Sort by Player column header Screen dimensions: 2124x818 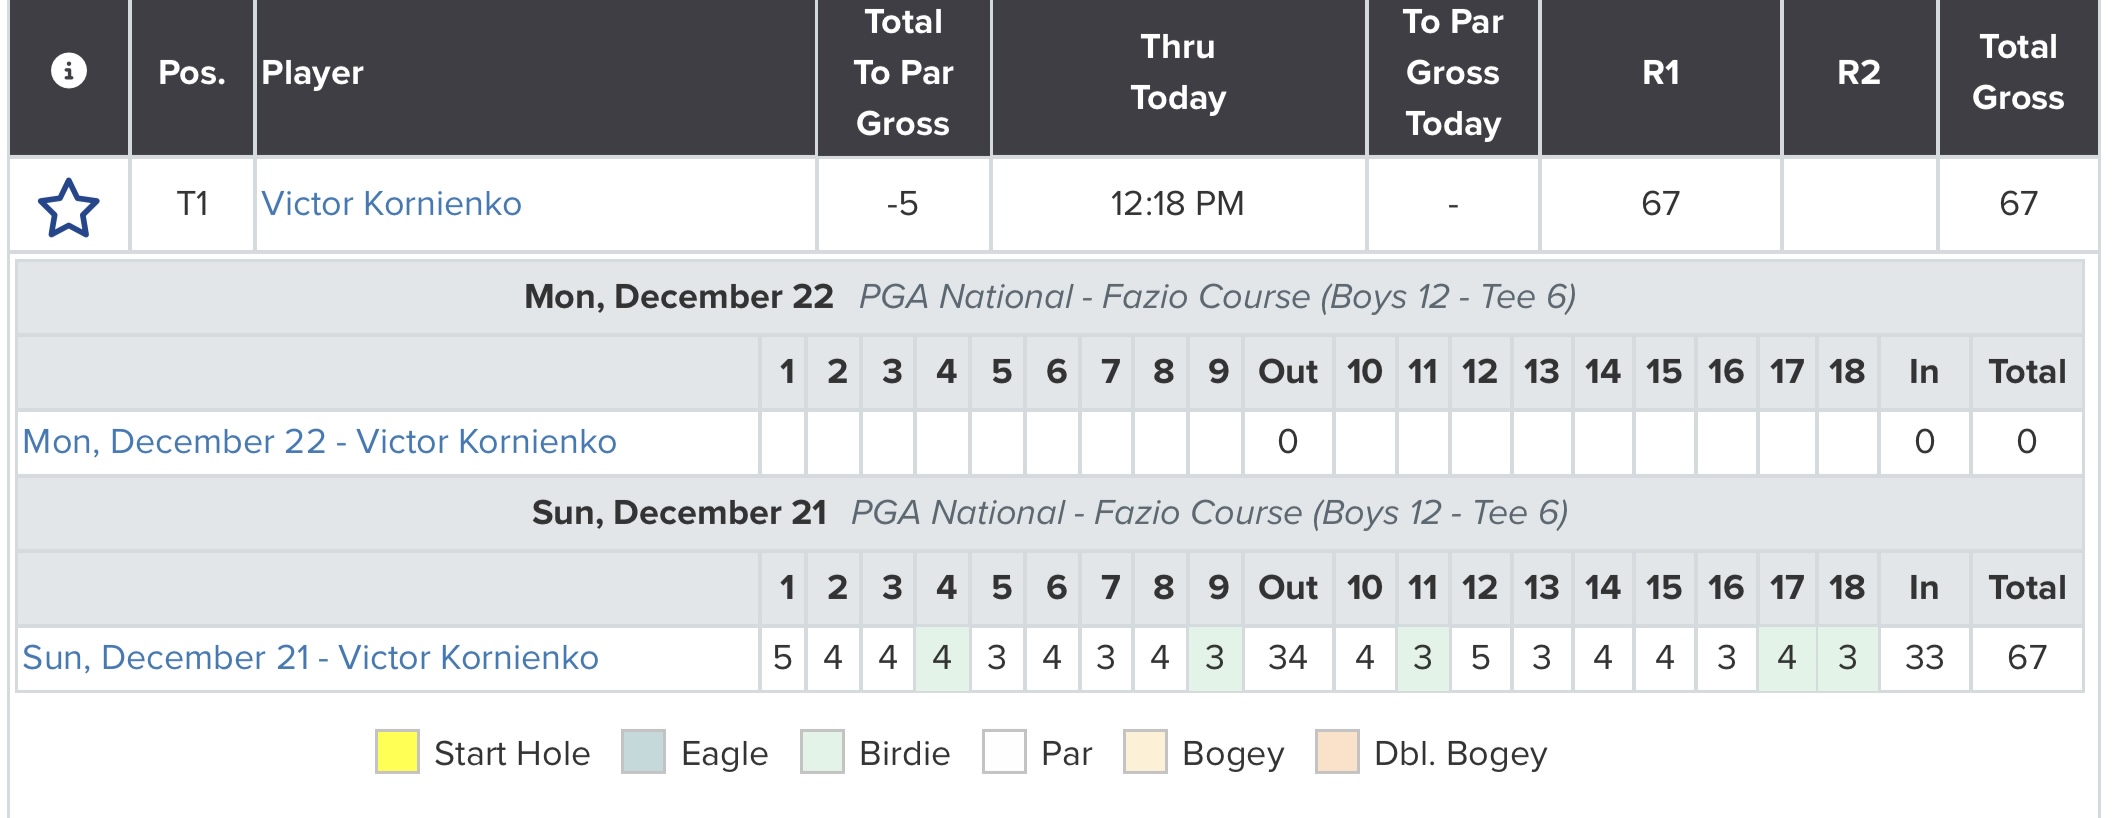(312, 72)
